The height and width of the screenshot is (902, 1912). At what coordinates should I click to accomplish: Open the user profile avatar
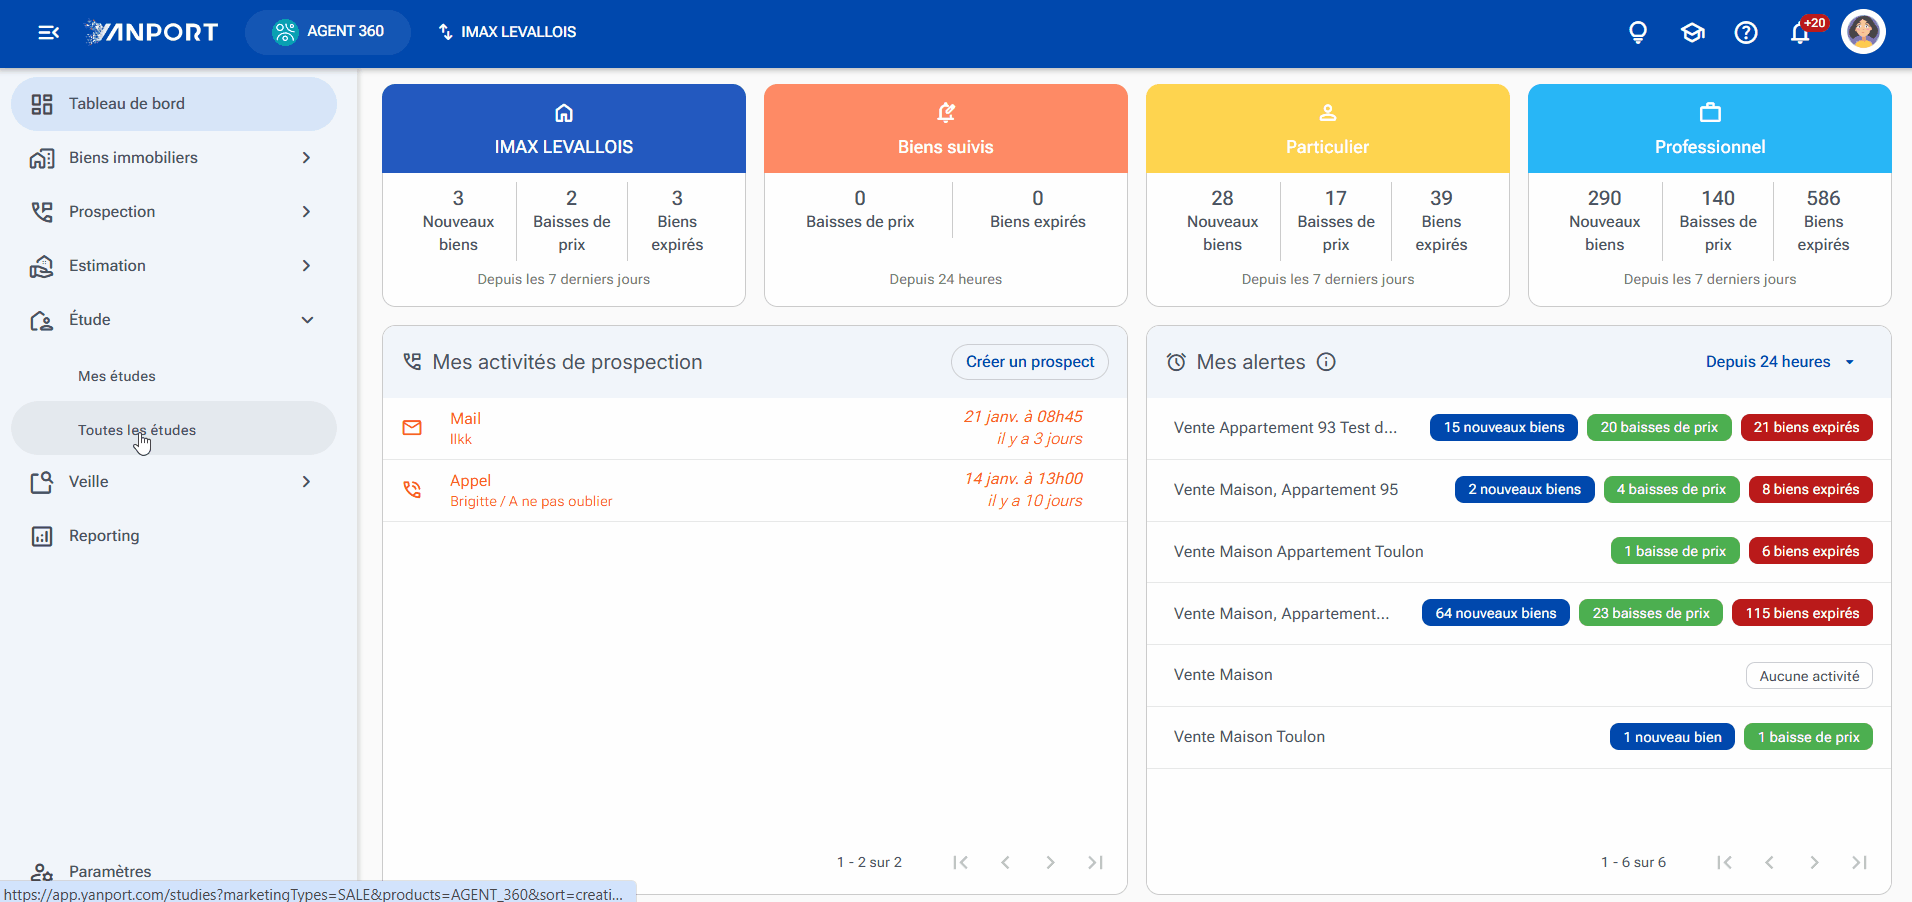(x=1863, y=32)
